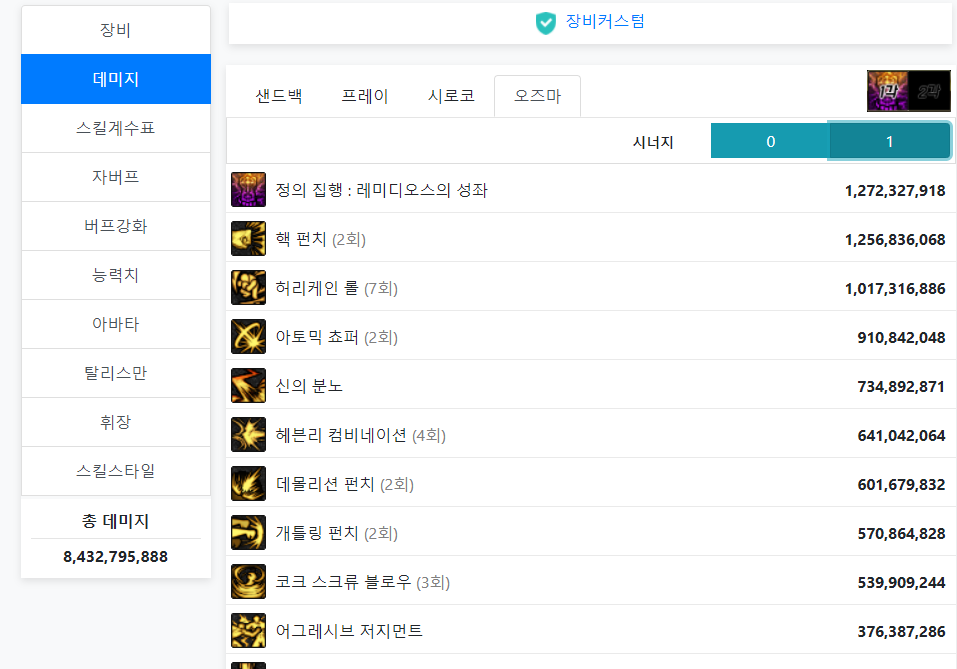This screenshot has width=957, height=669.
Task: Click the 헤븐리 컴비네이션 skill icon
Action: (248, 435)
